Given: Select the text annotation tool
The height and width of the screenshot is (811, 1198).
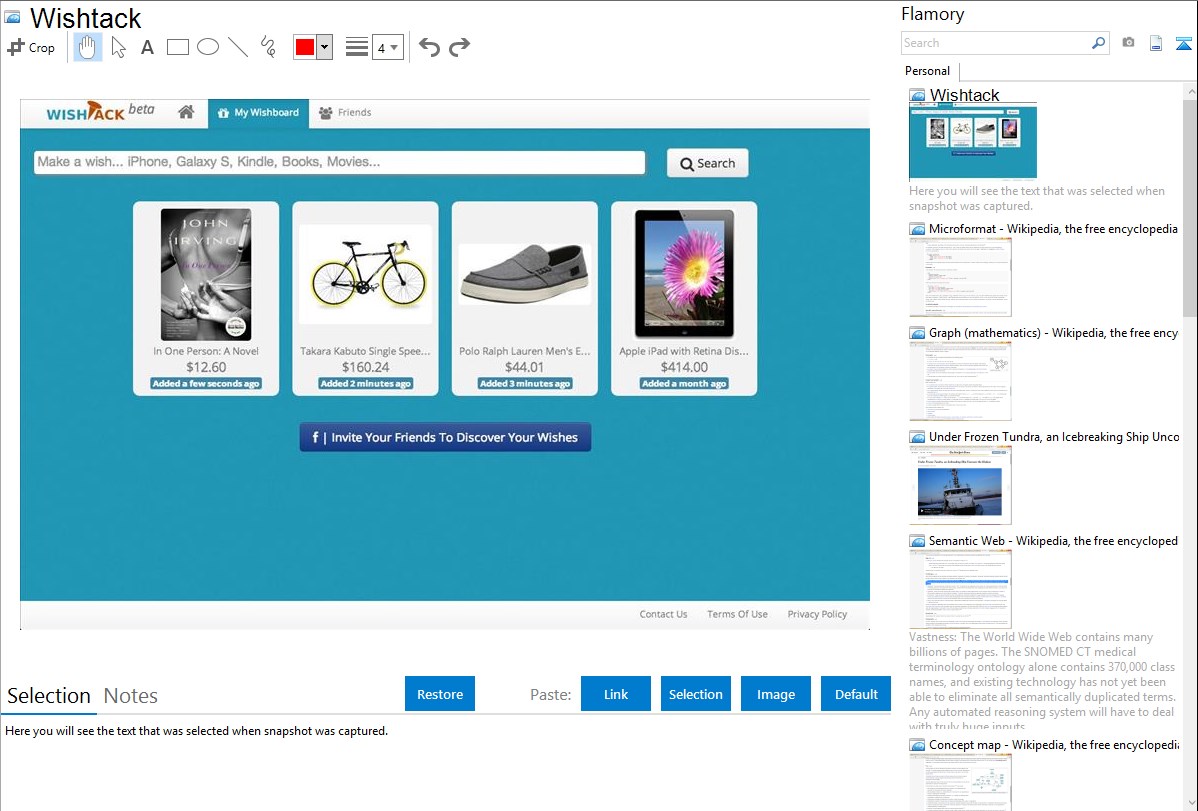Looking at the screenshot, I should click(147, 47).
